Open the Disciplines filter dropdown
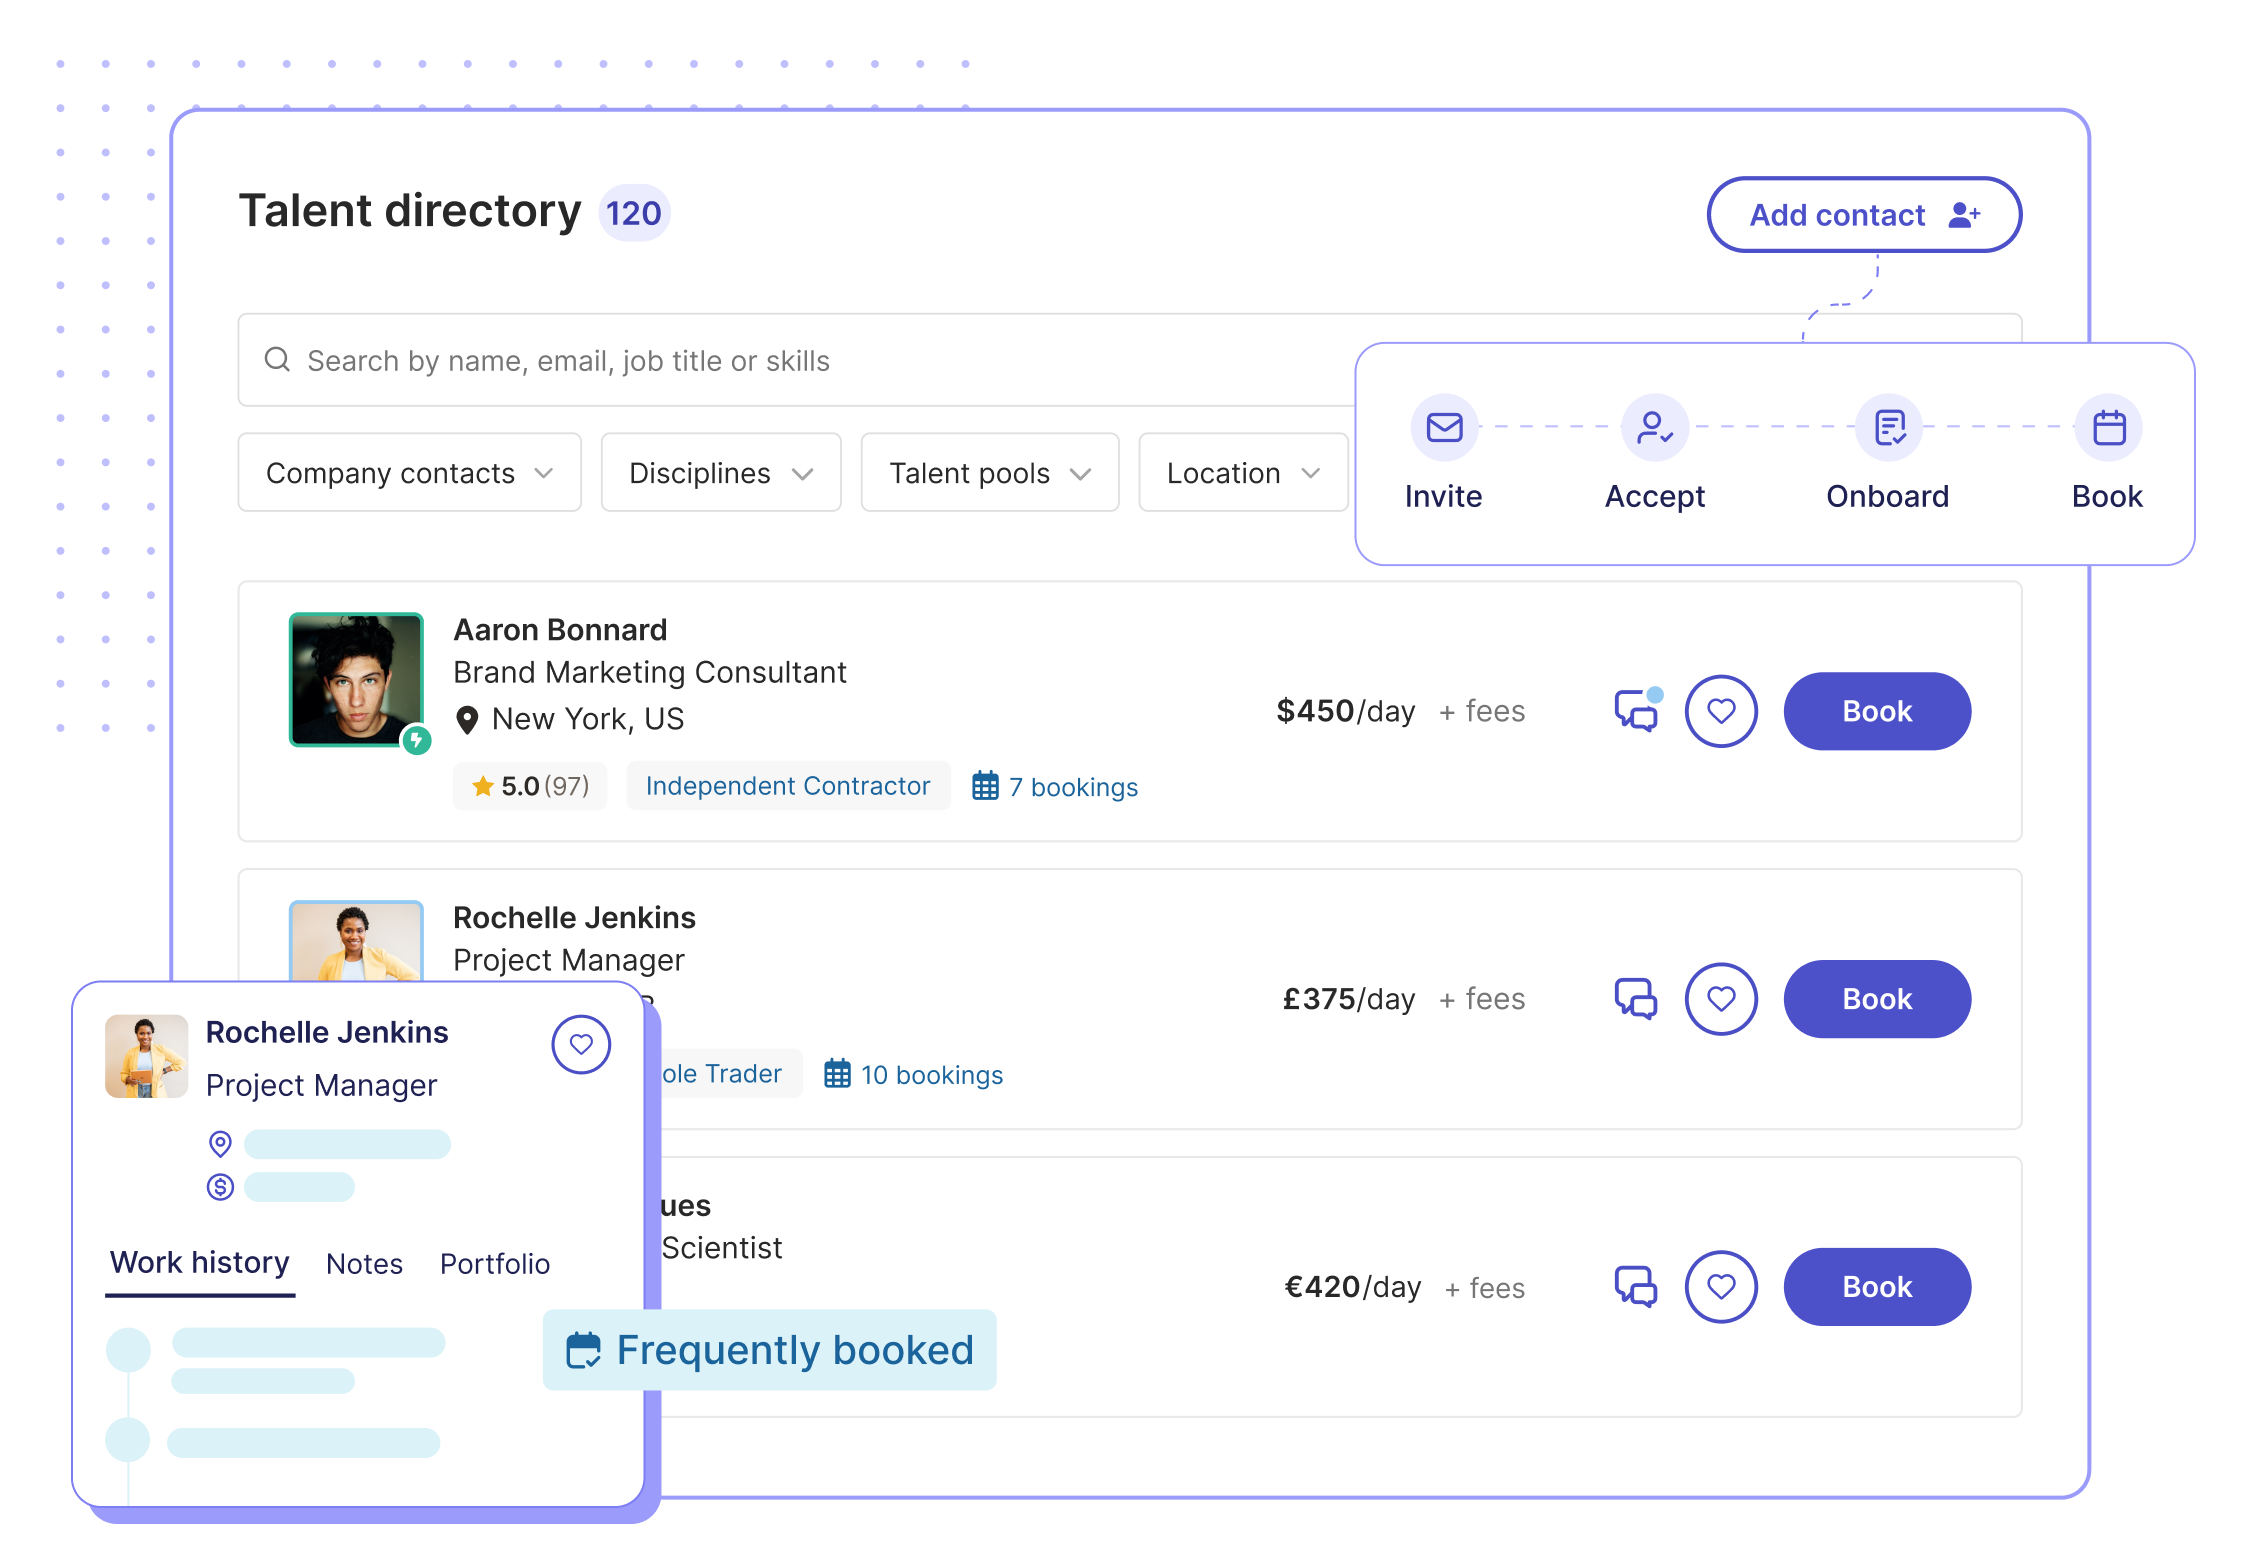The height and width of the screenshot is (1568, 2252). click(720, 473)
